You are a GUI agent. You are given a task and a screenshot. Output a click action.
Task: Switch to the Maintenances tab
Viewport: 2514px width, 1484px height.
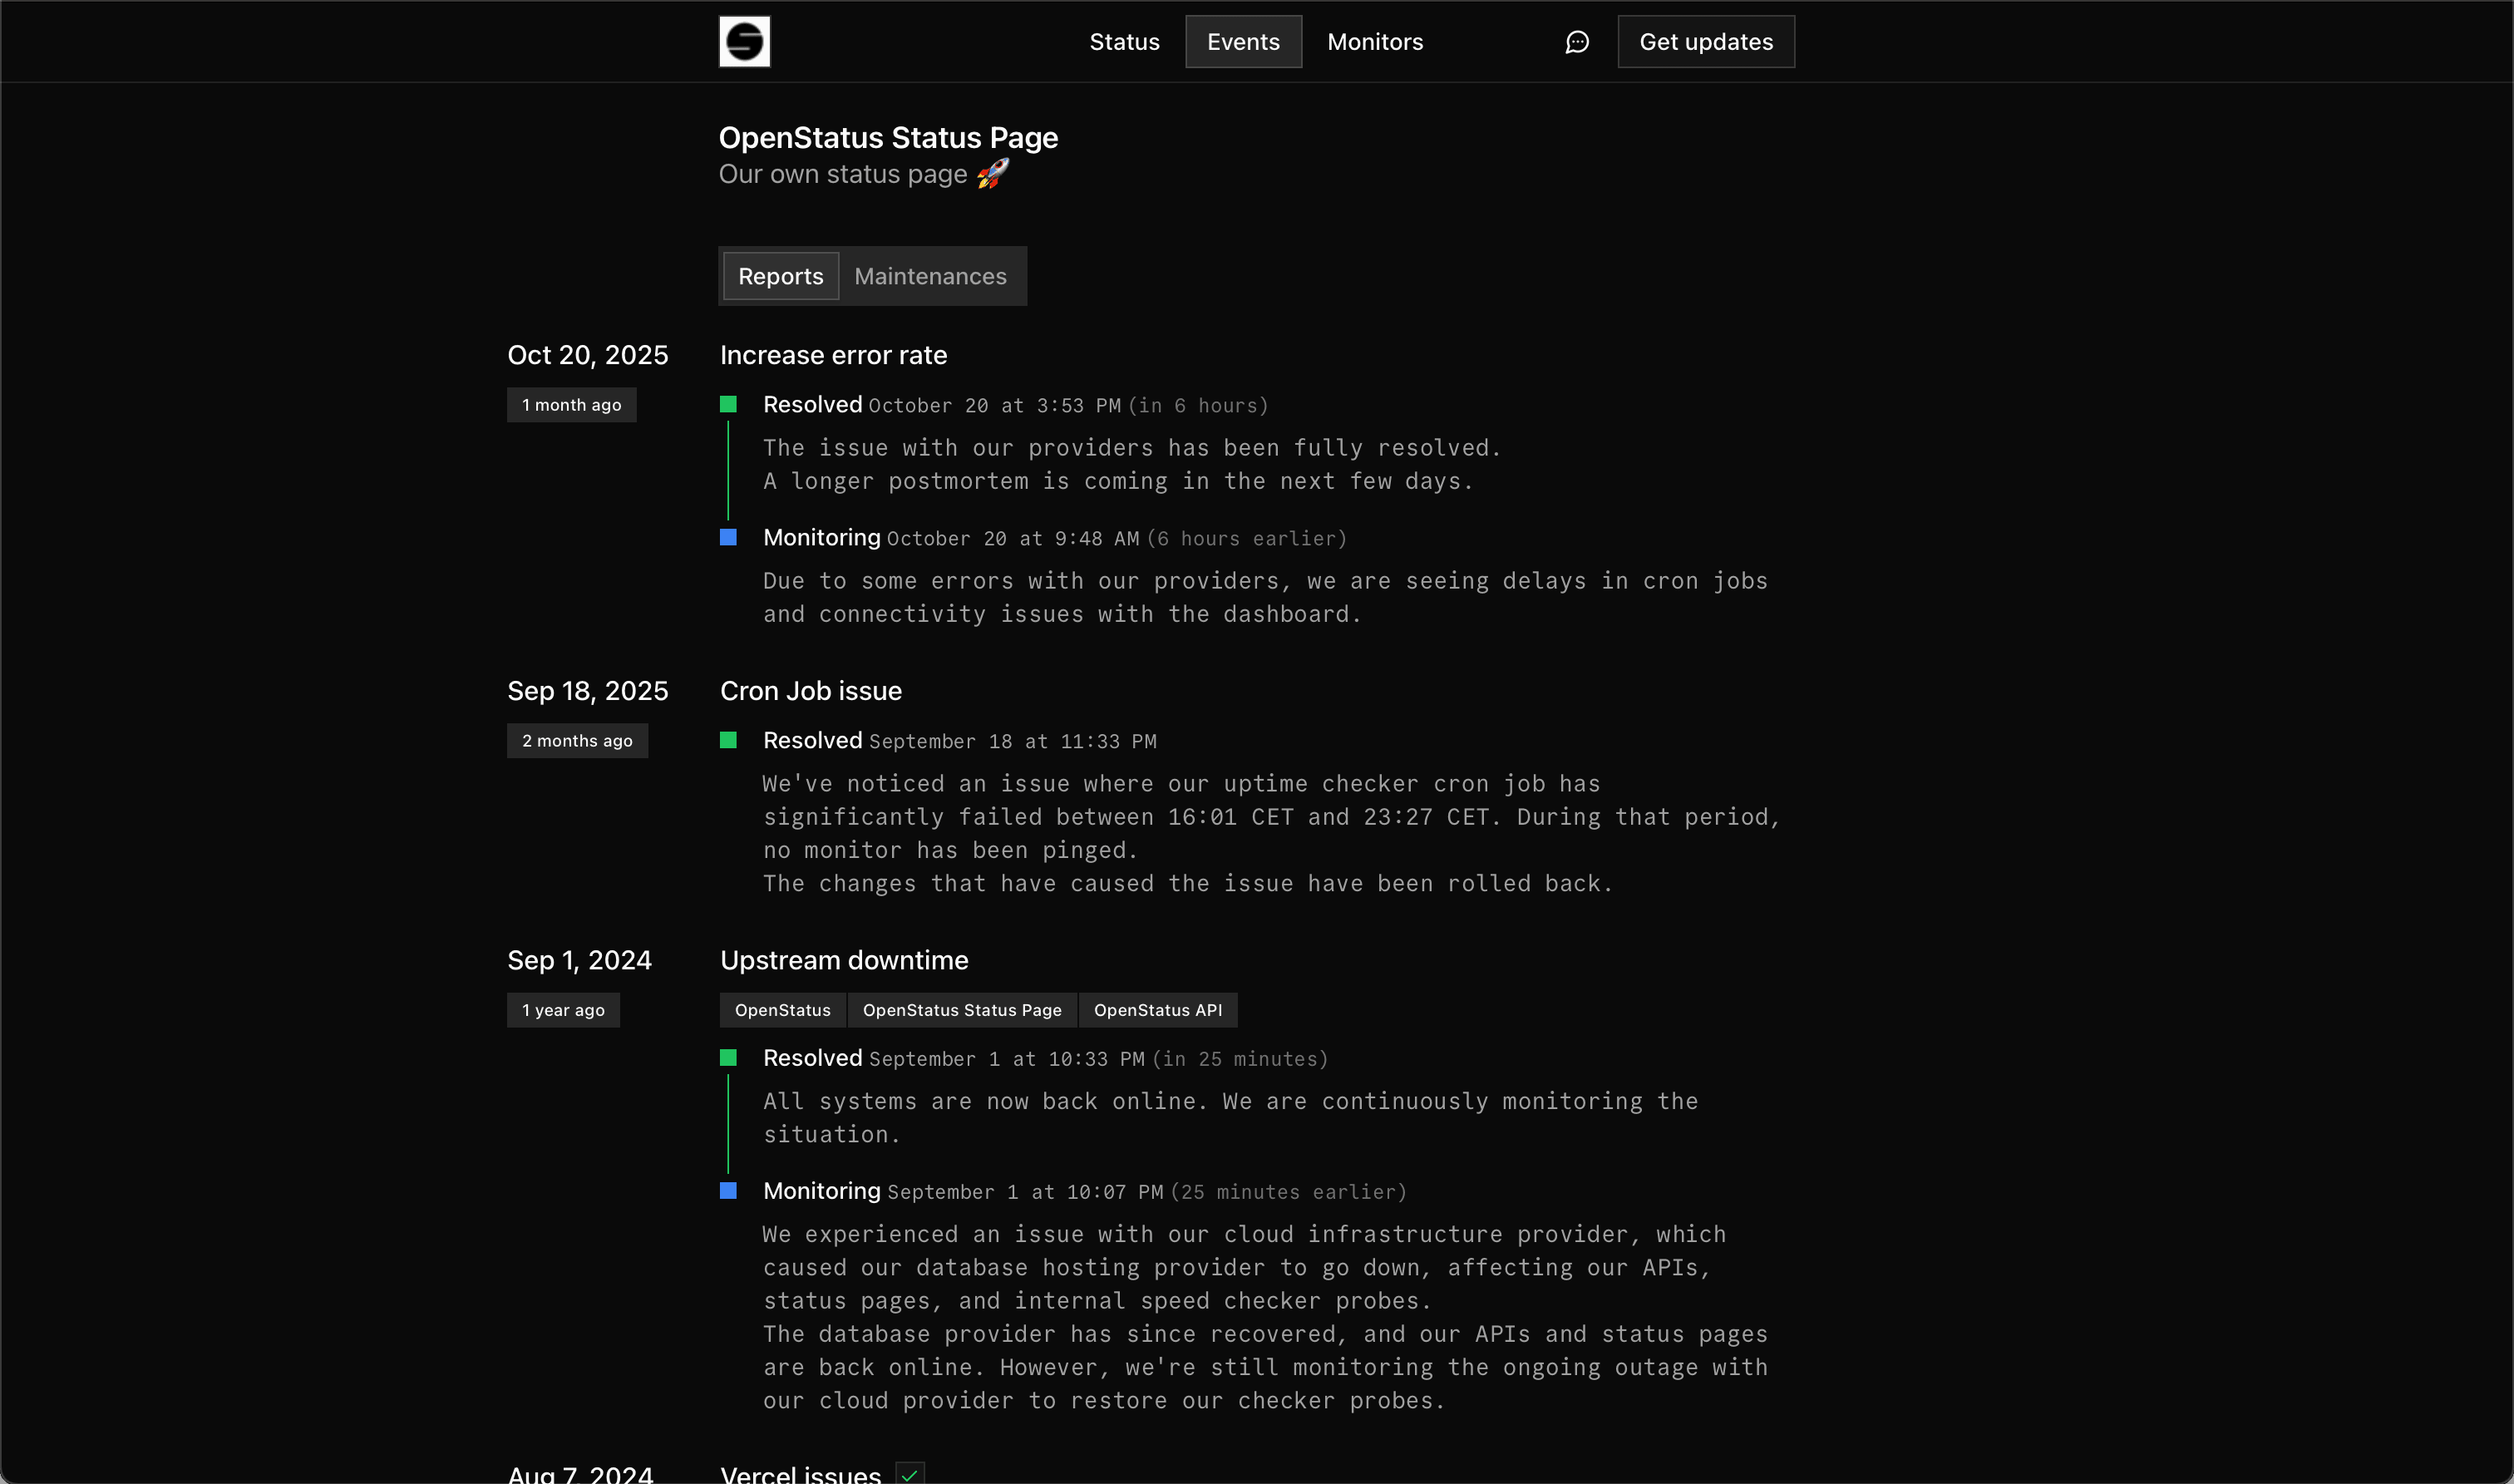pyautogui.click(x=930, y=276)
